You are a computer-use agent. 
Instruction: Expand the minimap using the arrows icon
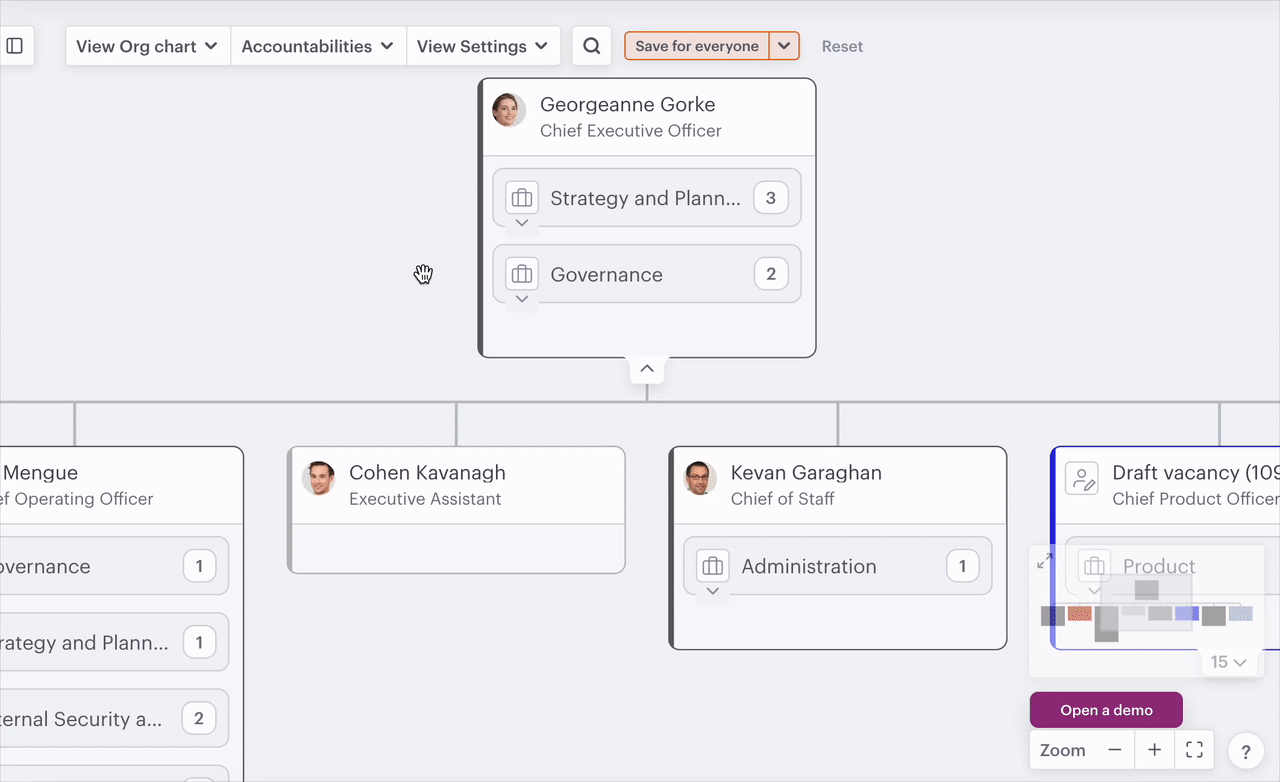tap(1045, 561)
